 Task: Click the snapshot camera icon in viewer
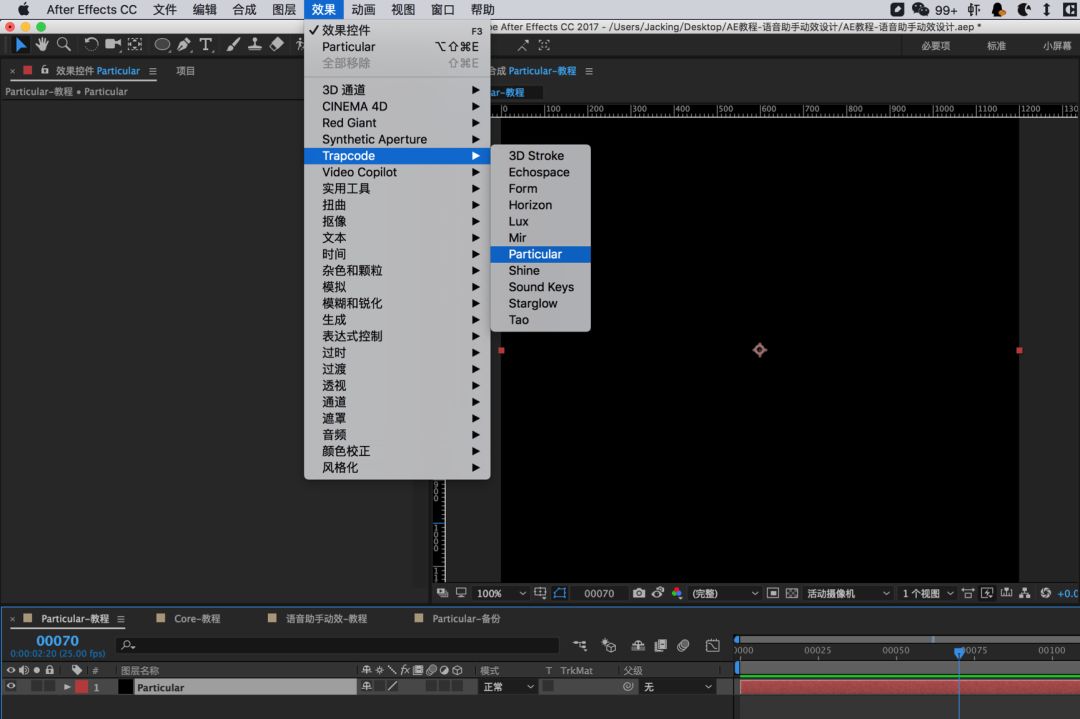(x=638, y=593)
